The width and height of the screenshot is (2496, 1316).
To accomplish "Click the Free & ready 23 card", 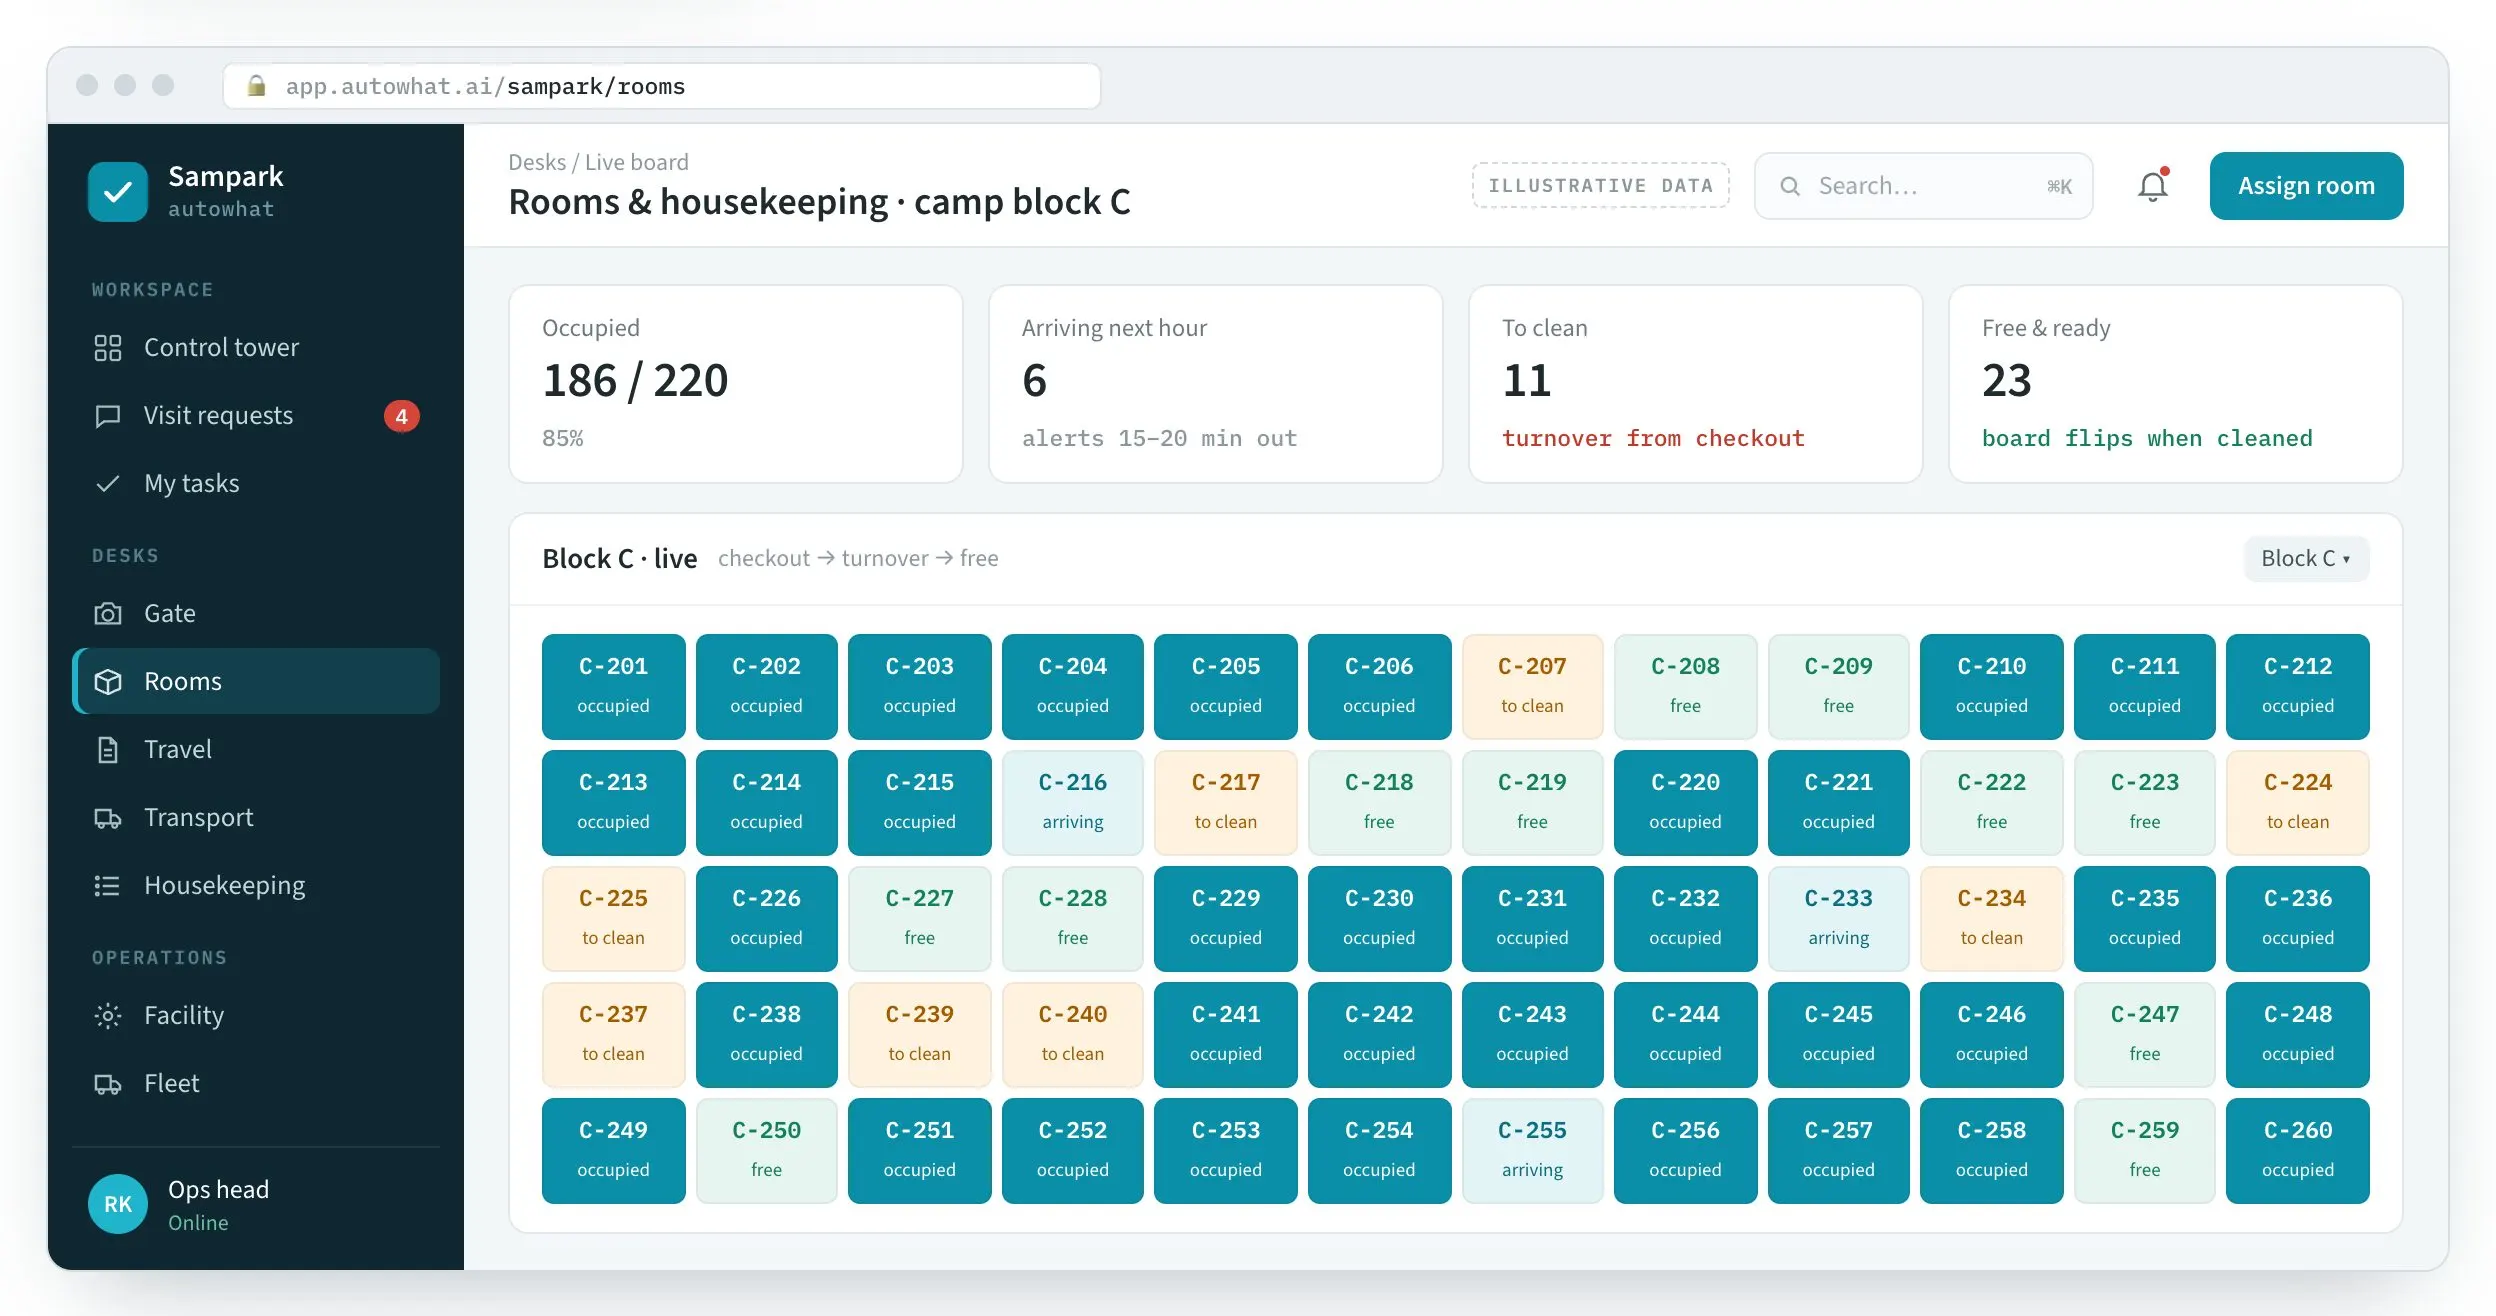I will [x=2176, y=384].
